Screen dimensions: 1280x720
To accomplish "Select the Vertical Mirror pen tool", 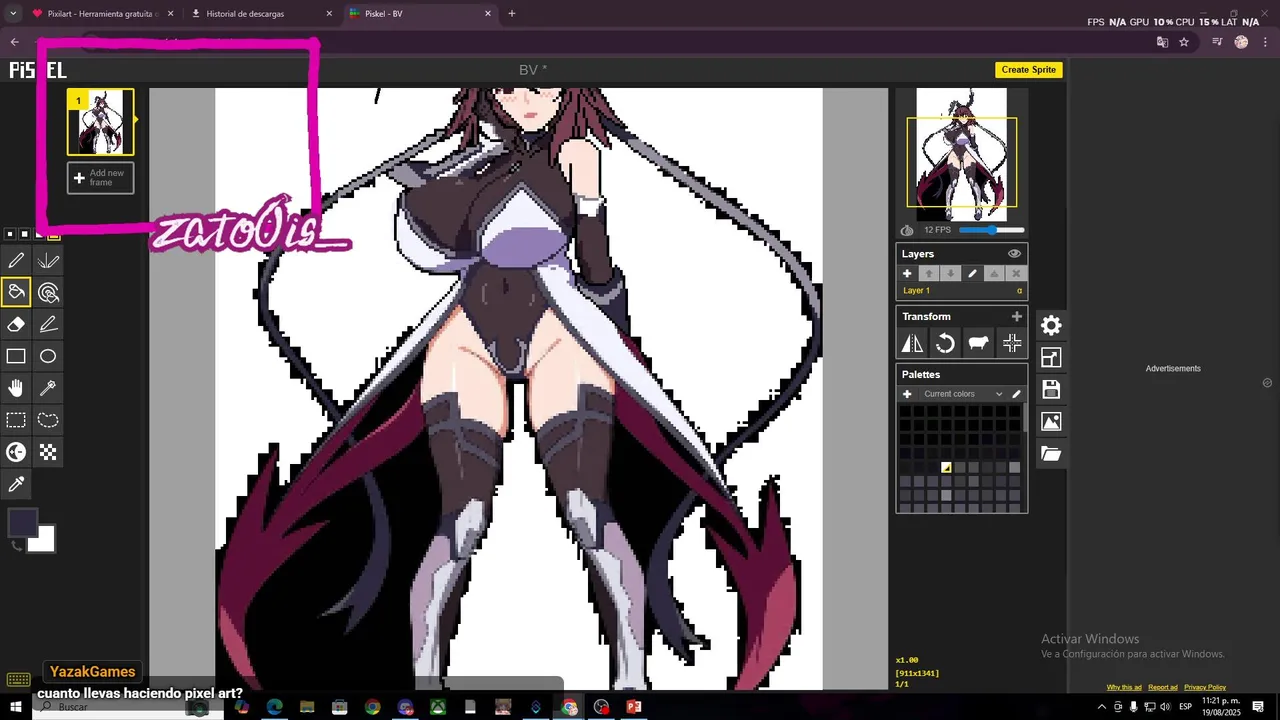I will pos(48,261).
